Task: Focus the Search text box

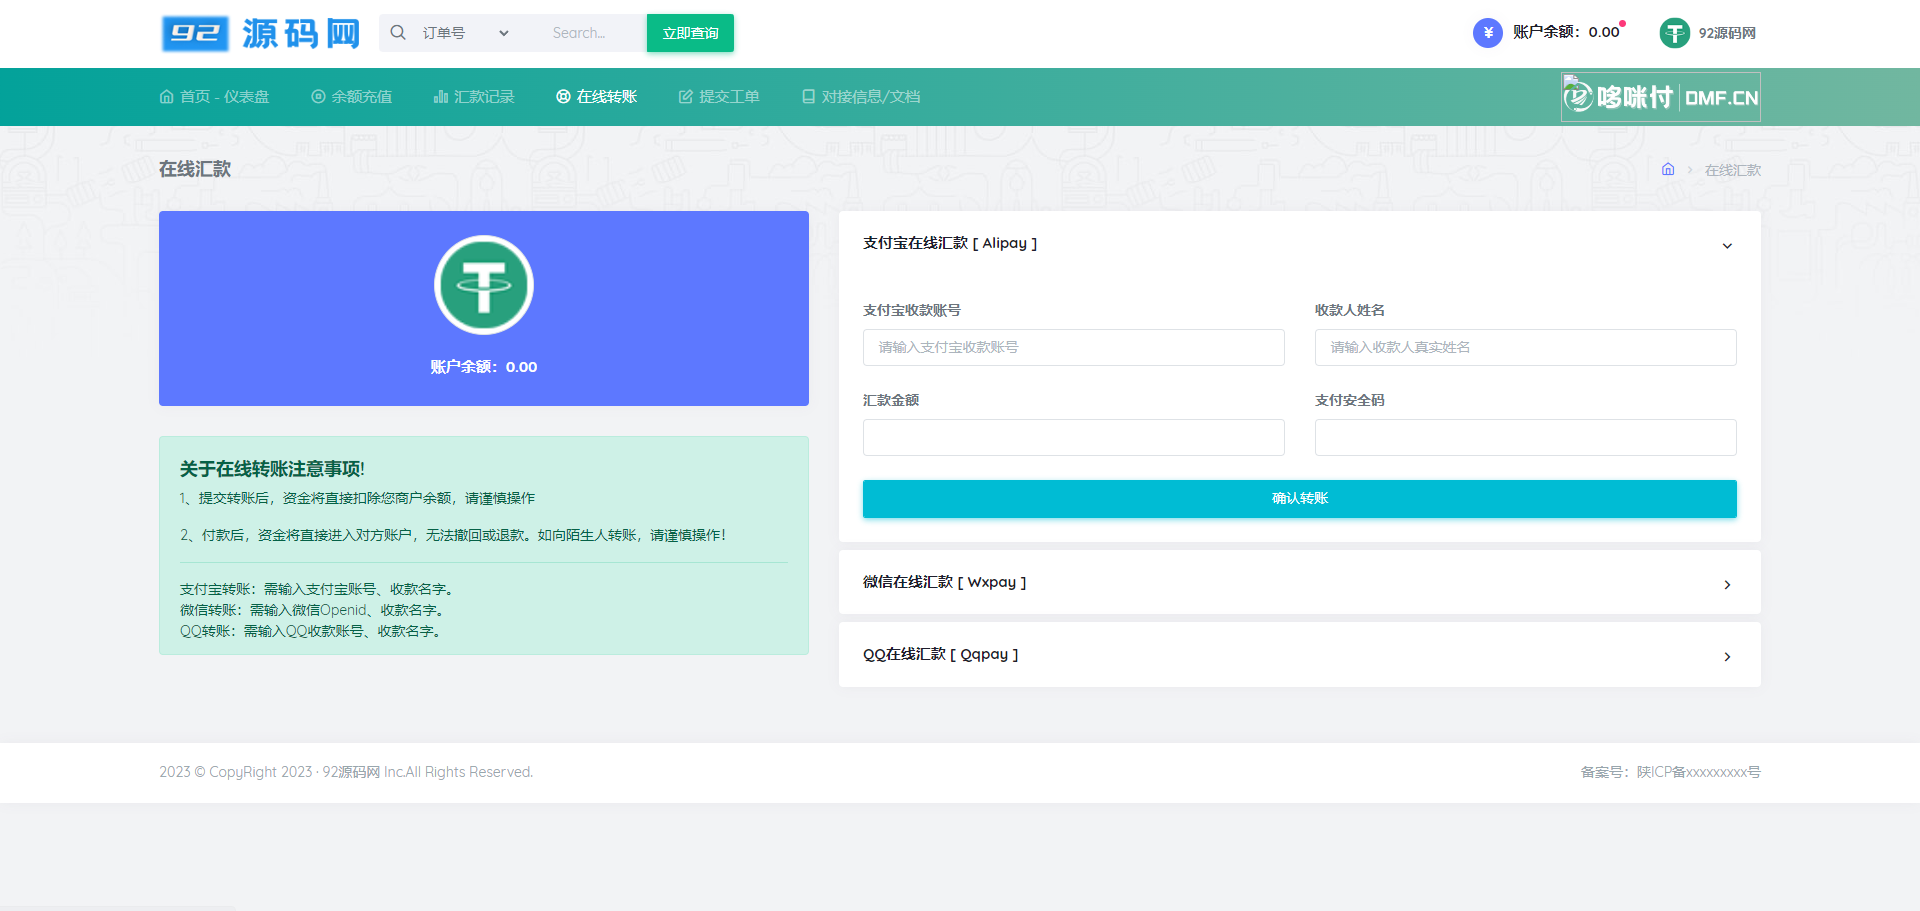Action: pyautogui.click(x=593, y=33)
